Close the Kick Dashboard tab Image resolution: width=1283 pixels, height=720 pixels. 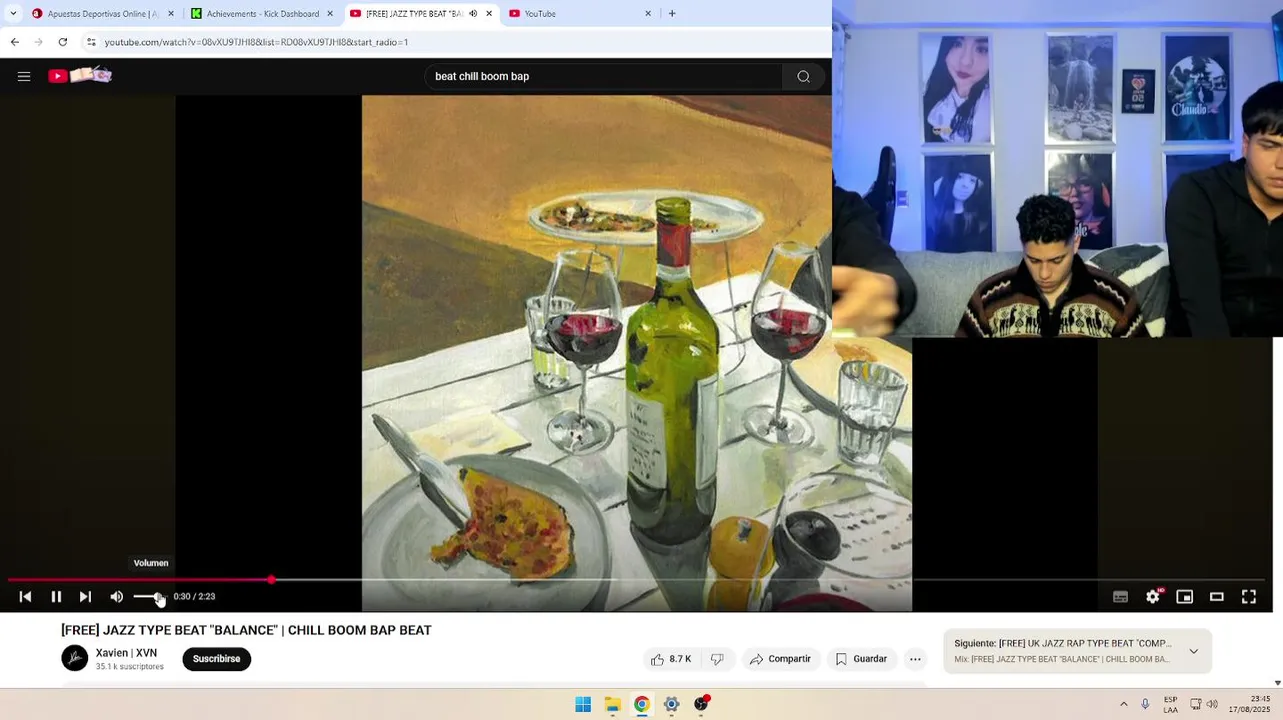[x=330, y=14]
